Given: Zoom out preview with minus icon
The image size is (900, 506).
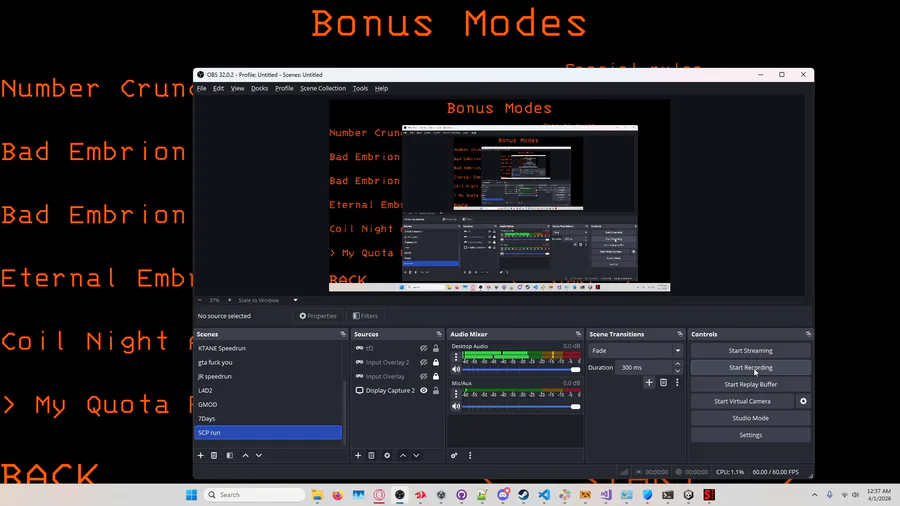Looking at the screenshot, I should point(200,300).
